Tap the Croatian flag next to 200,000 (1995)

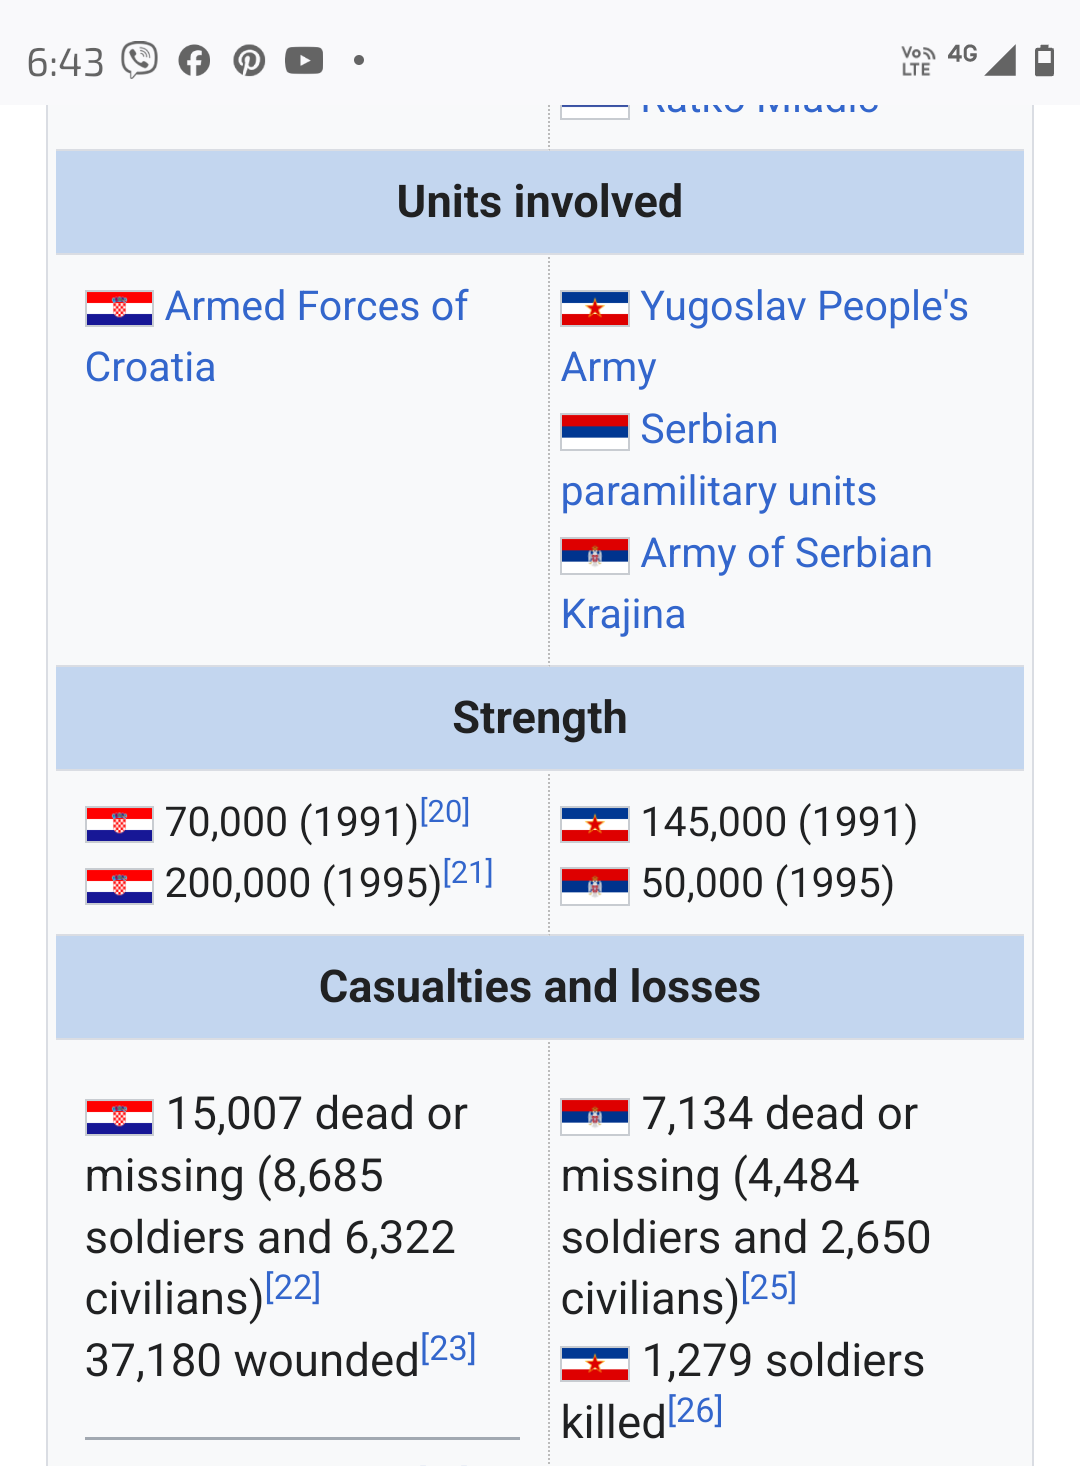coord(119,886)
